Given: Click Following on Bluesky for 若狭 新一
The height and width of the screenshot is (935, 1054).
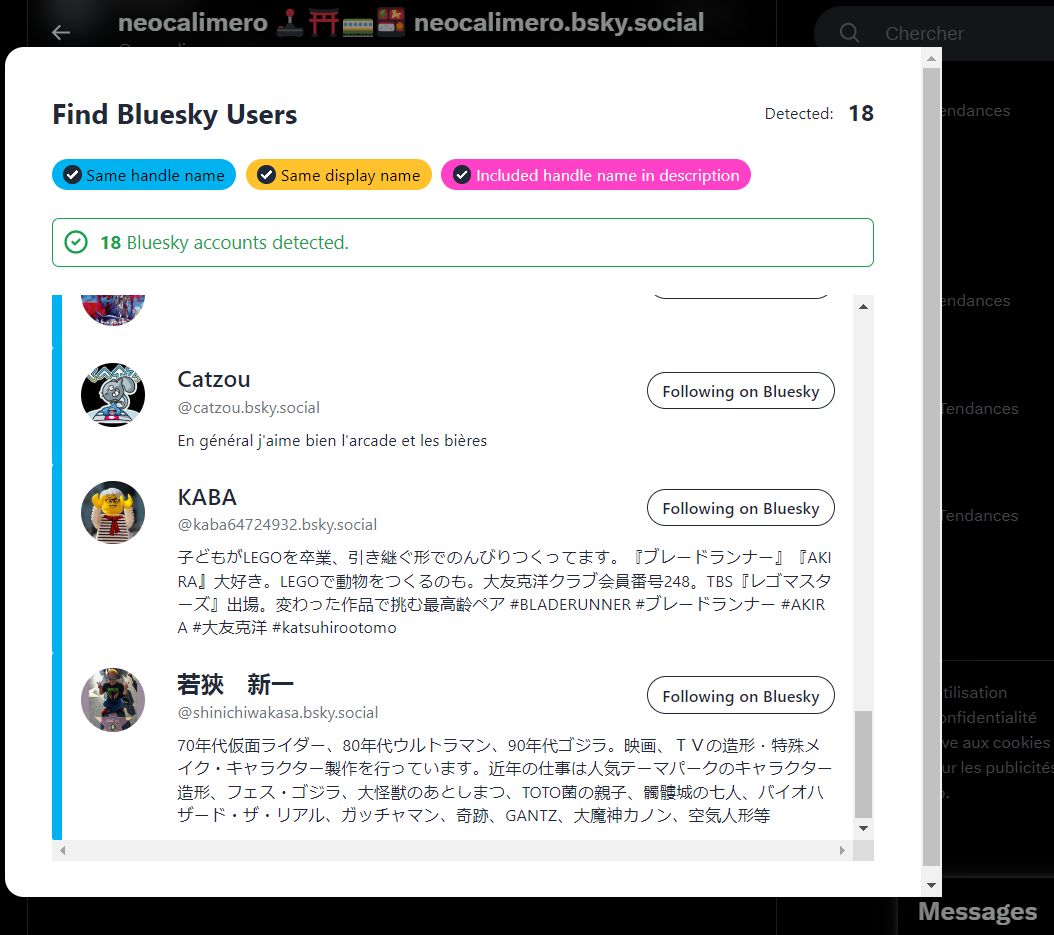Looking at the screenshot, I should tap(741, 695).
